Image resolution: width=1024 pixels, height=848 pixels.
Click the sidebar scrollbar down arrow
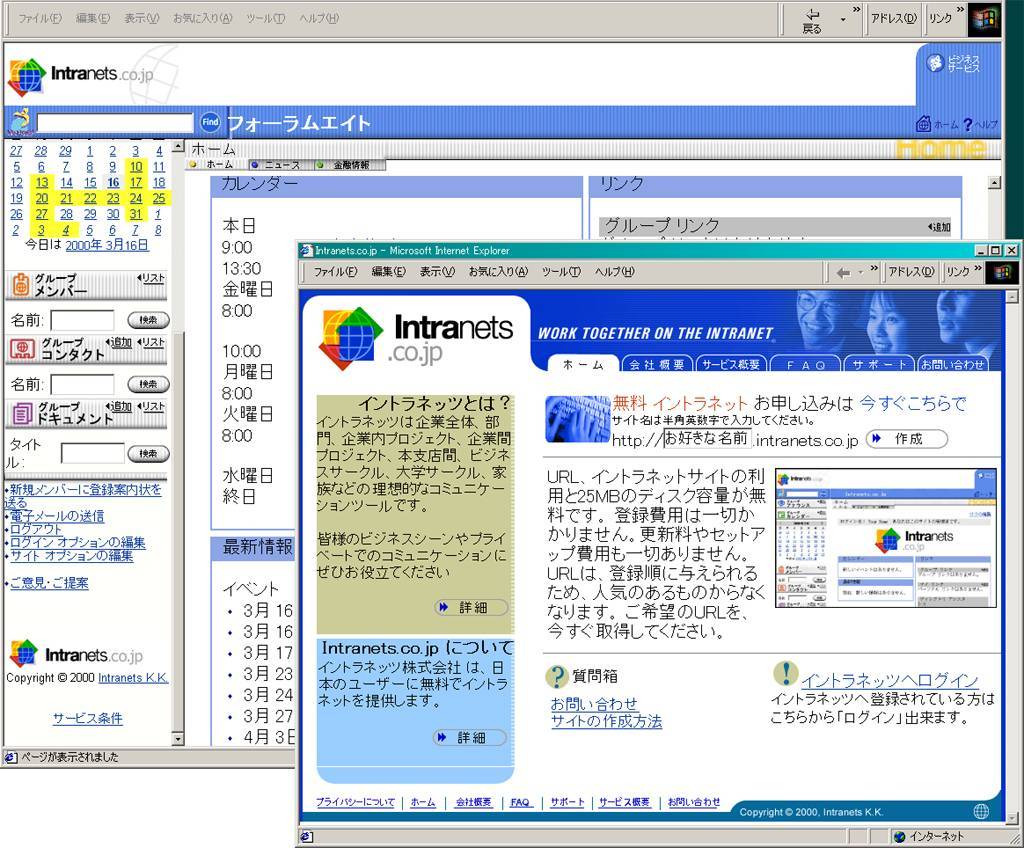[x=178, y=739]
